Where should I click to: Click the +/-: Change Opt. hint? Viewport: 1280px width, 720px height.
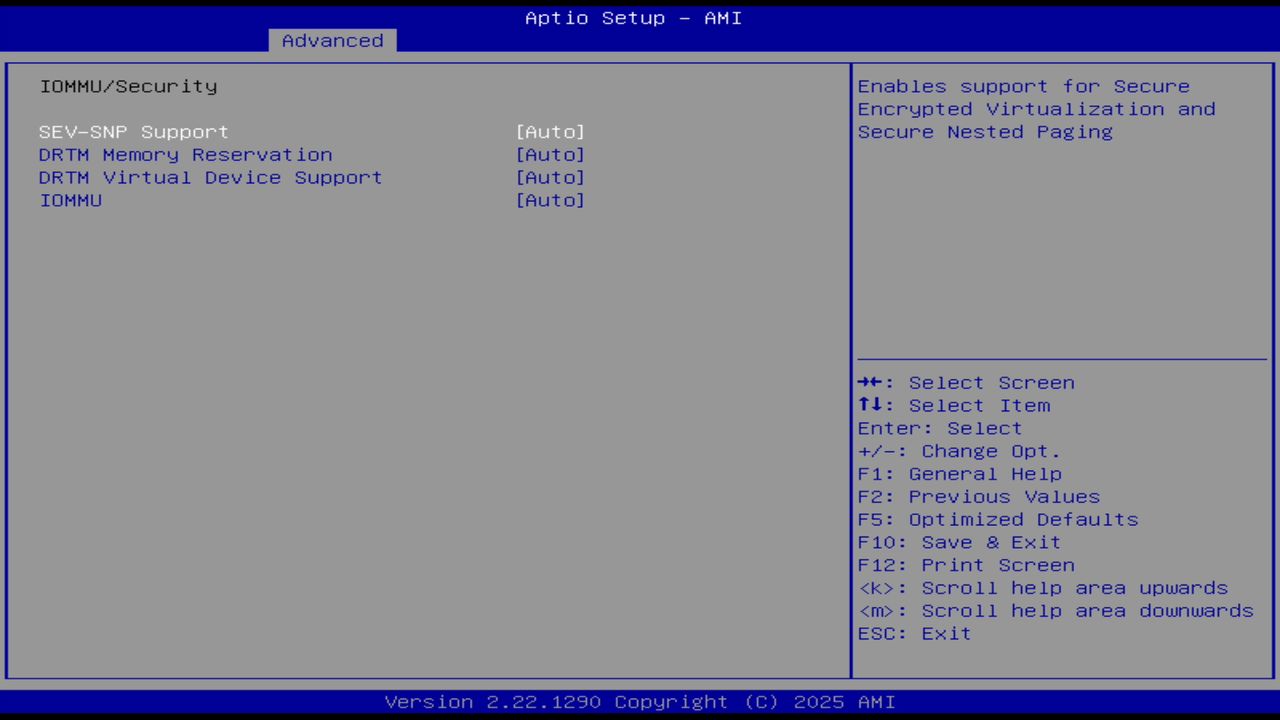click(959, 452)
